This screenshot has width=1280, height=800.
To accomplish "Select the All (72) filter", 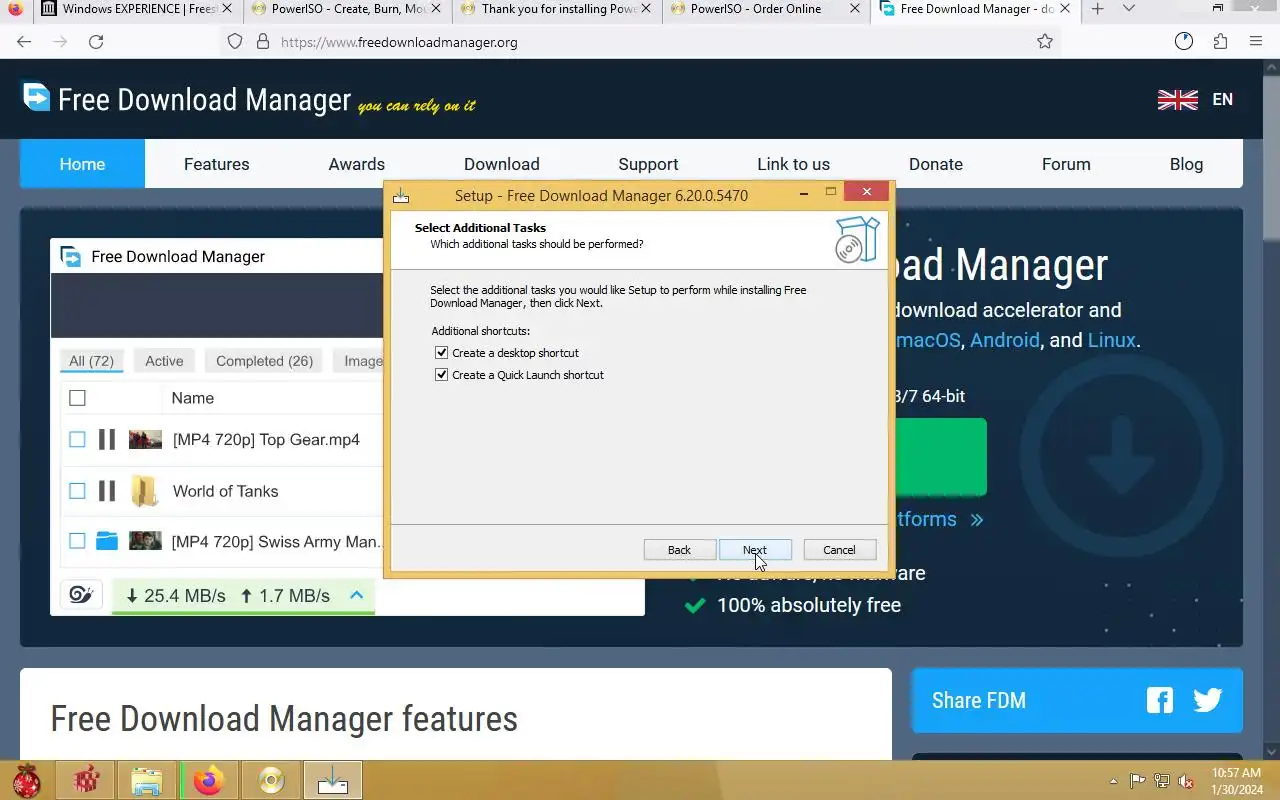I will pyautogui.click(x=91, y=361).
